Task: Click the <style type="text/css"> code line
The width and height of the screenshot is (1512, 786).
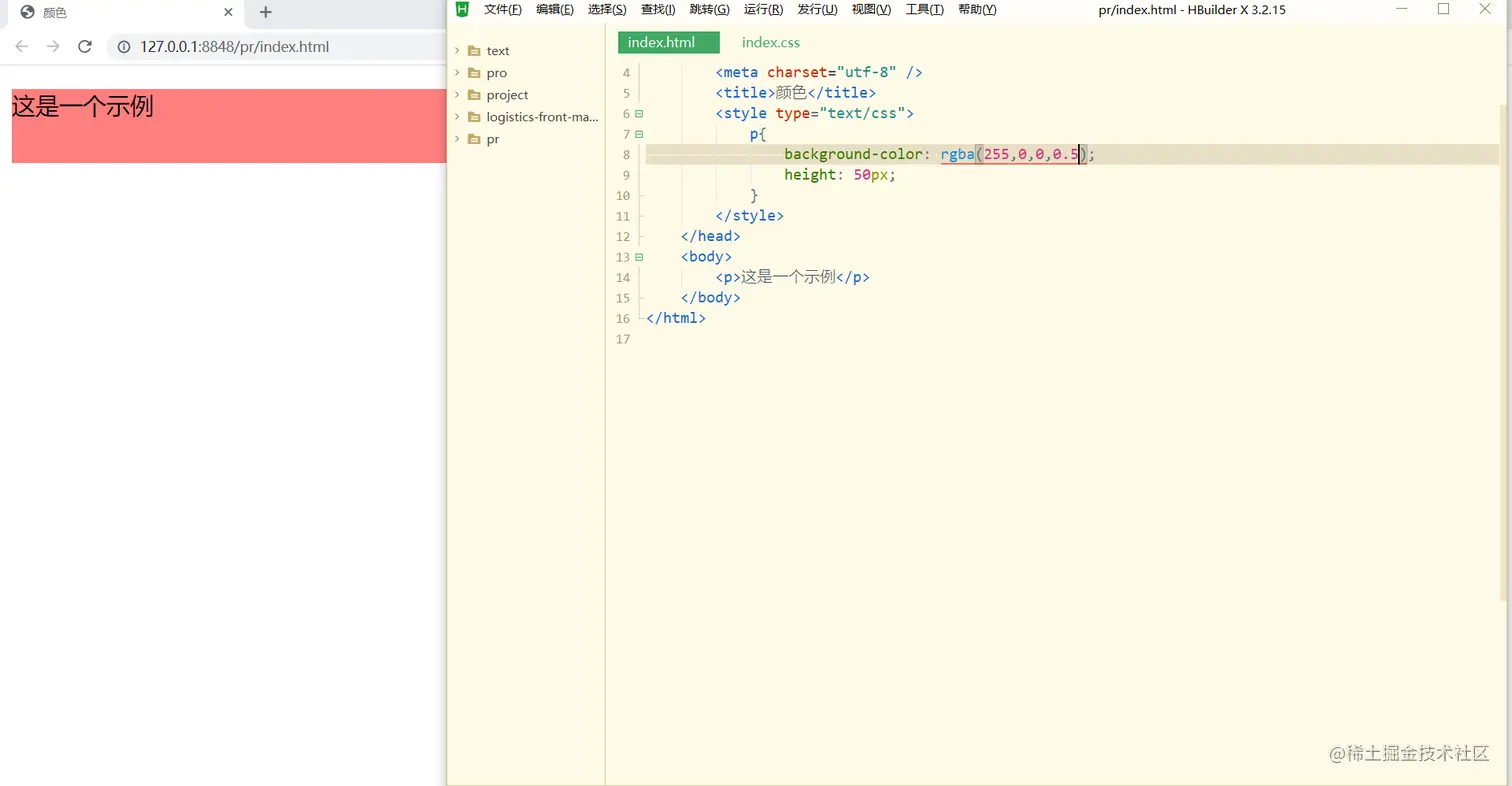Action: (x=815, y=113)
